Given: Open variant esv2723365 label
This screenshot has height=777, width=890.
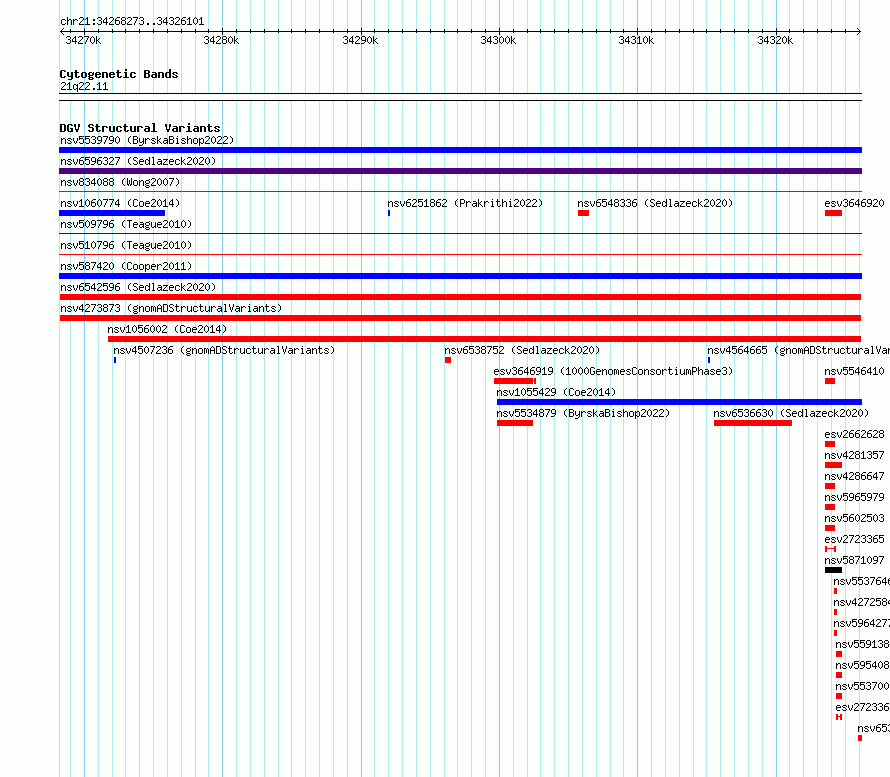Looking at the screenshot, I should pos(854,539).
